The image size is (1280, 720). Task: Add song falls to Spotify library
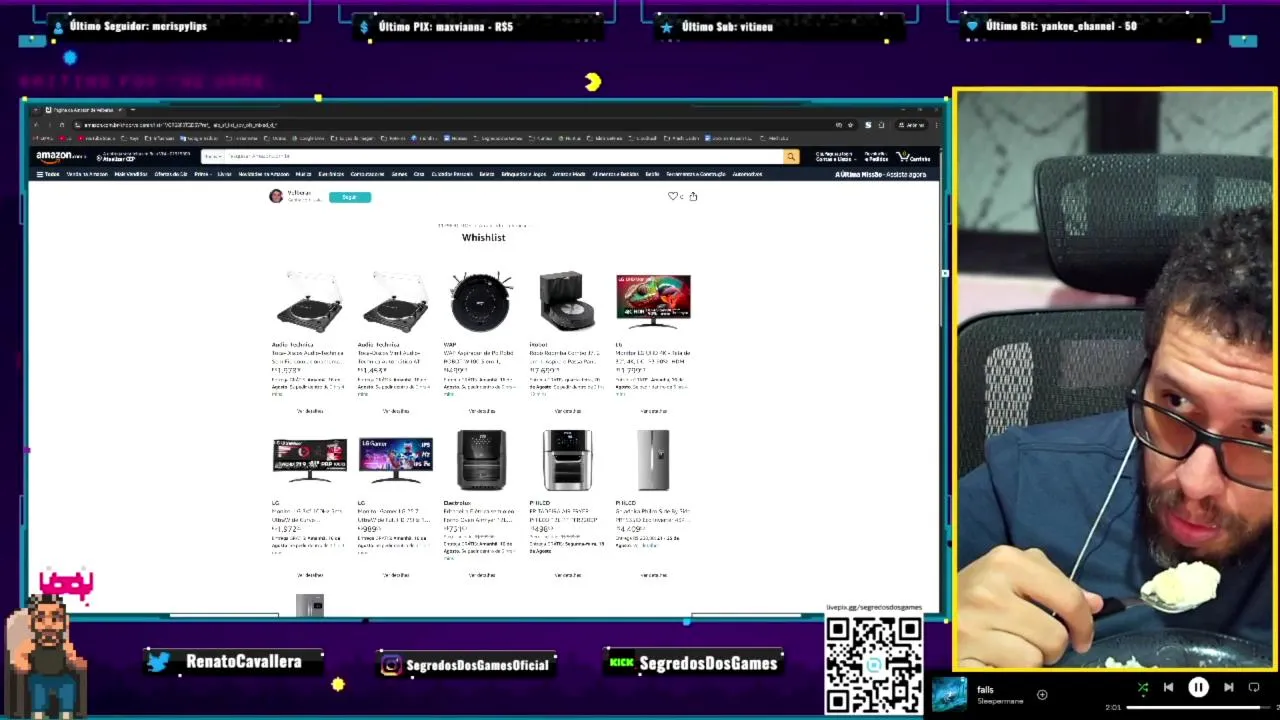point(1042,694)
